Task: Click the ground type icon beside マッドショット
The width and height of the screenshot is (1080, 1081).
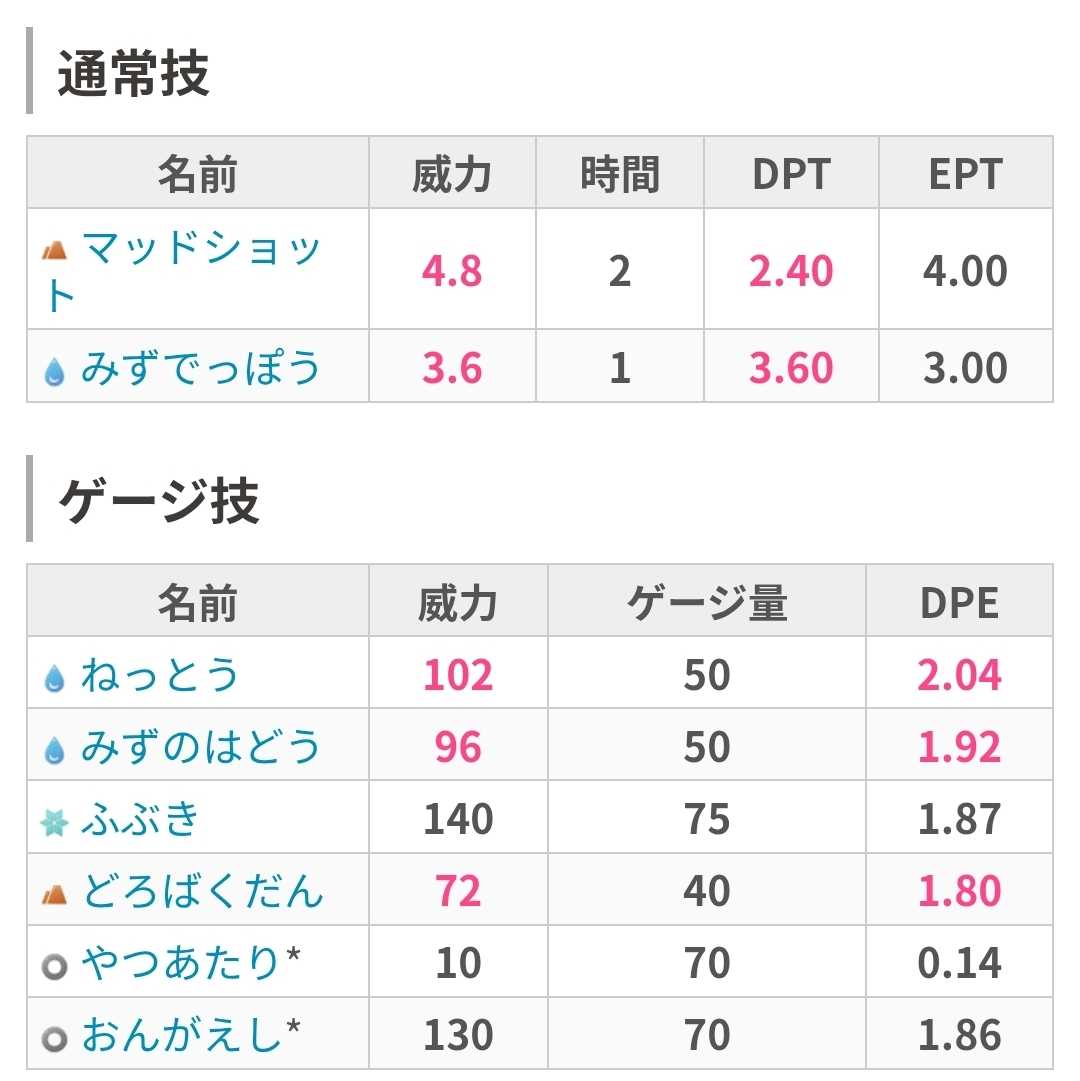Action: (x=54, y=250)
